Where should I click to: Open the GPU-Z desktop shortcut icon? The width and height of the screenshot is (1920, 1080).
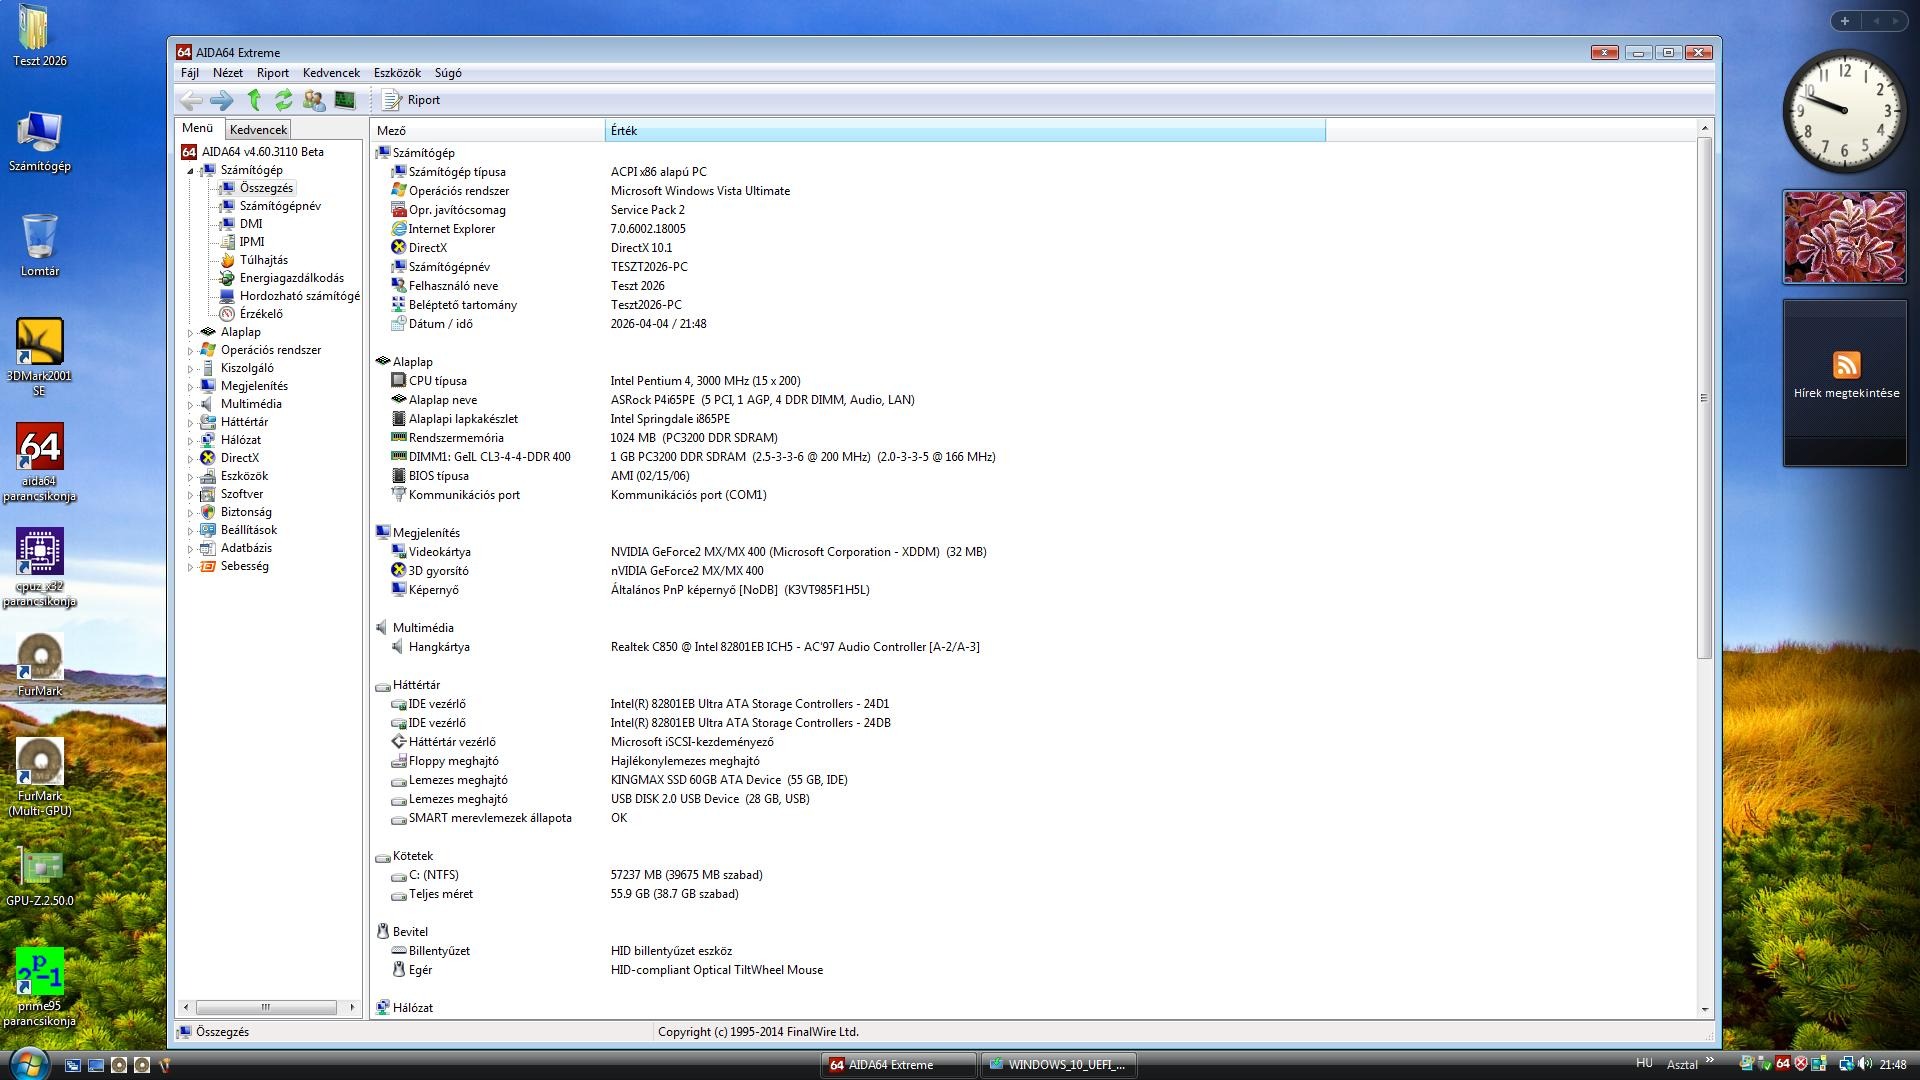point(40,868)
